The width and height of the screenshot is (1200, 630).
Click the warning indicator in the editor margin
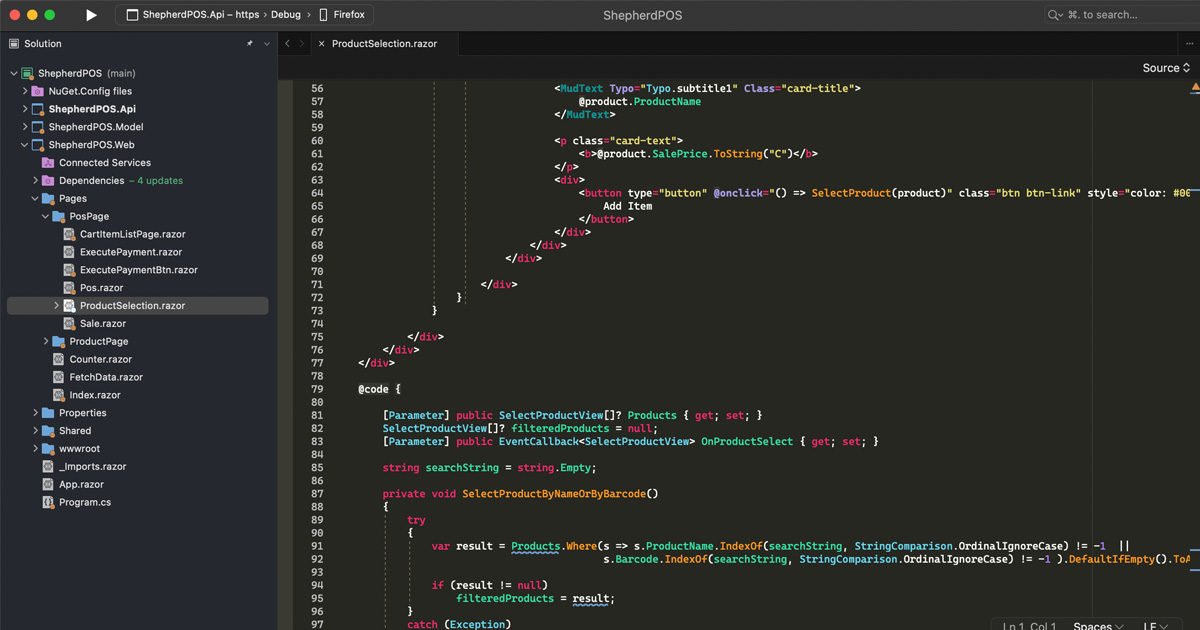click(x=1195, y=89)
